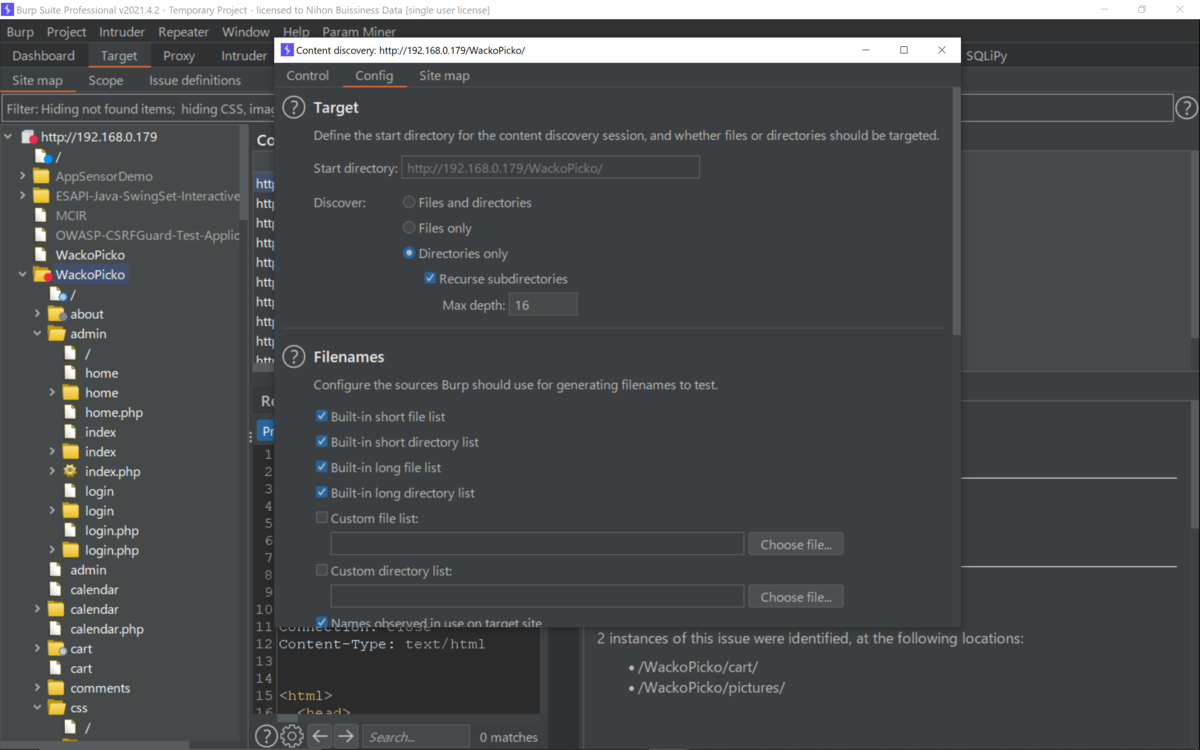
Task: Collapse the css folder
Action: coord(38,708)
